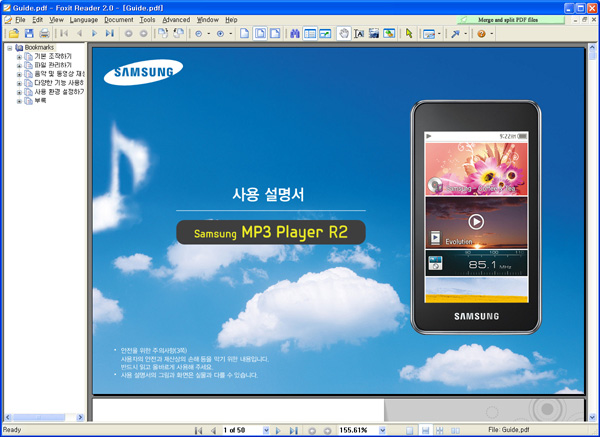Click the vertical scrollbar down arrow
The image size is (600, 437).
[592, 417]
